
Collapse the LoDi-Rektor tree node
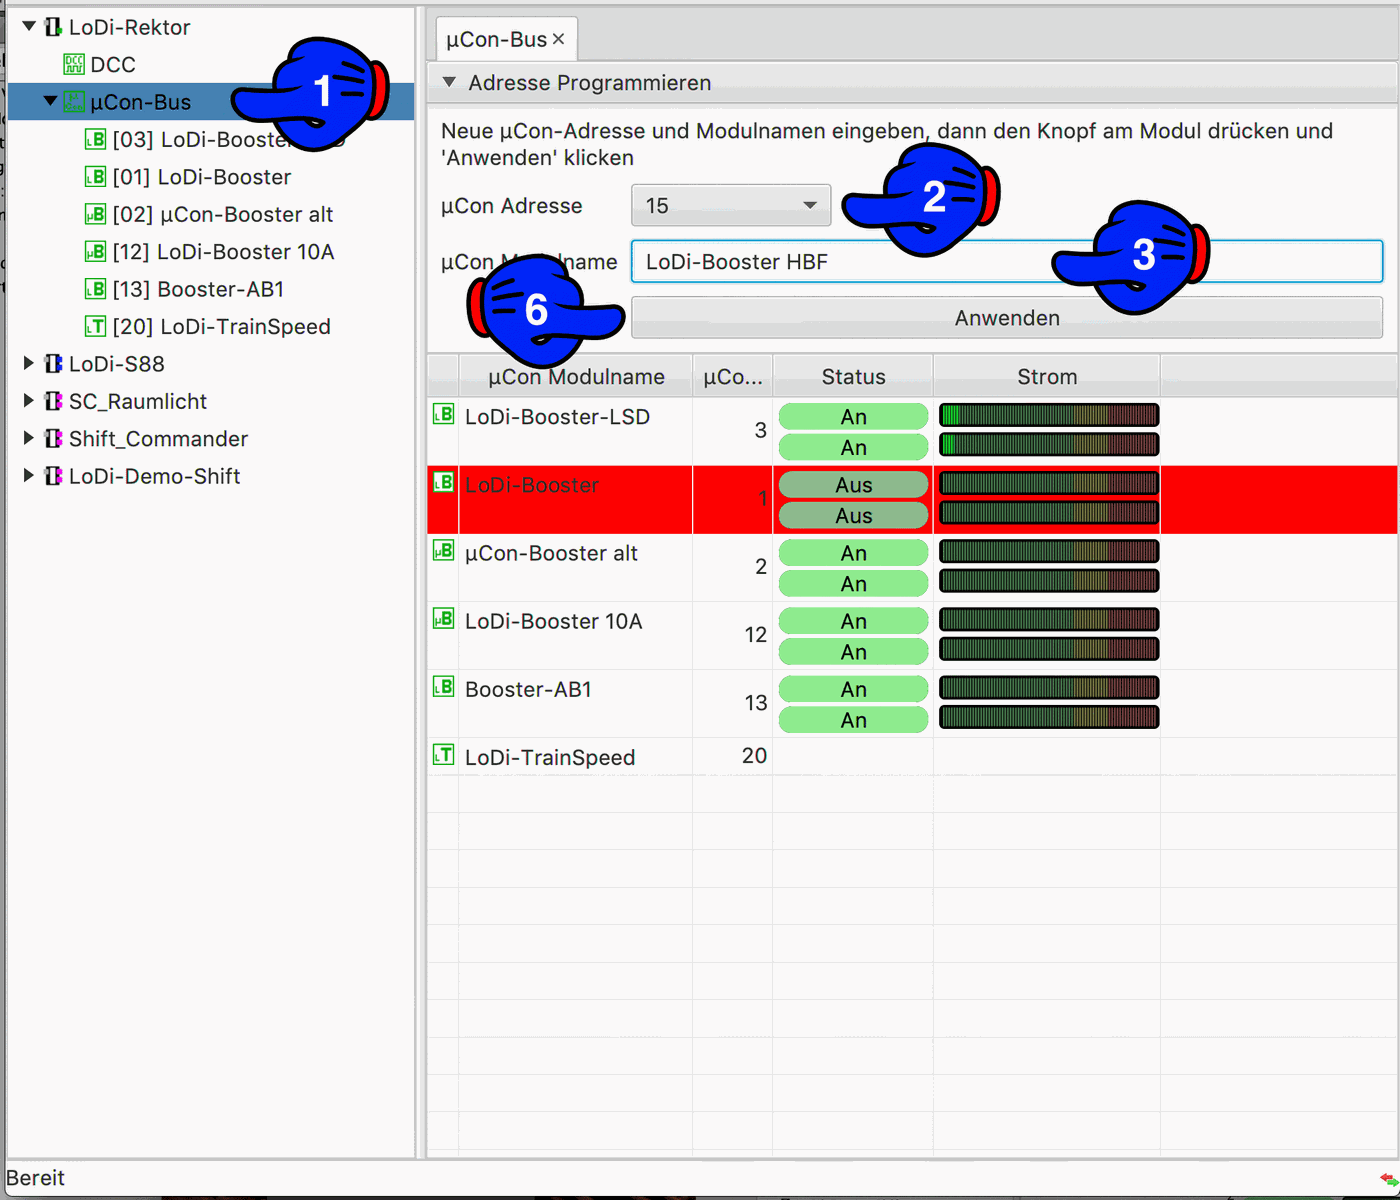29,27
